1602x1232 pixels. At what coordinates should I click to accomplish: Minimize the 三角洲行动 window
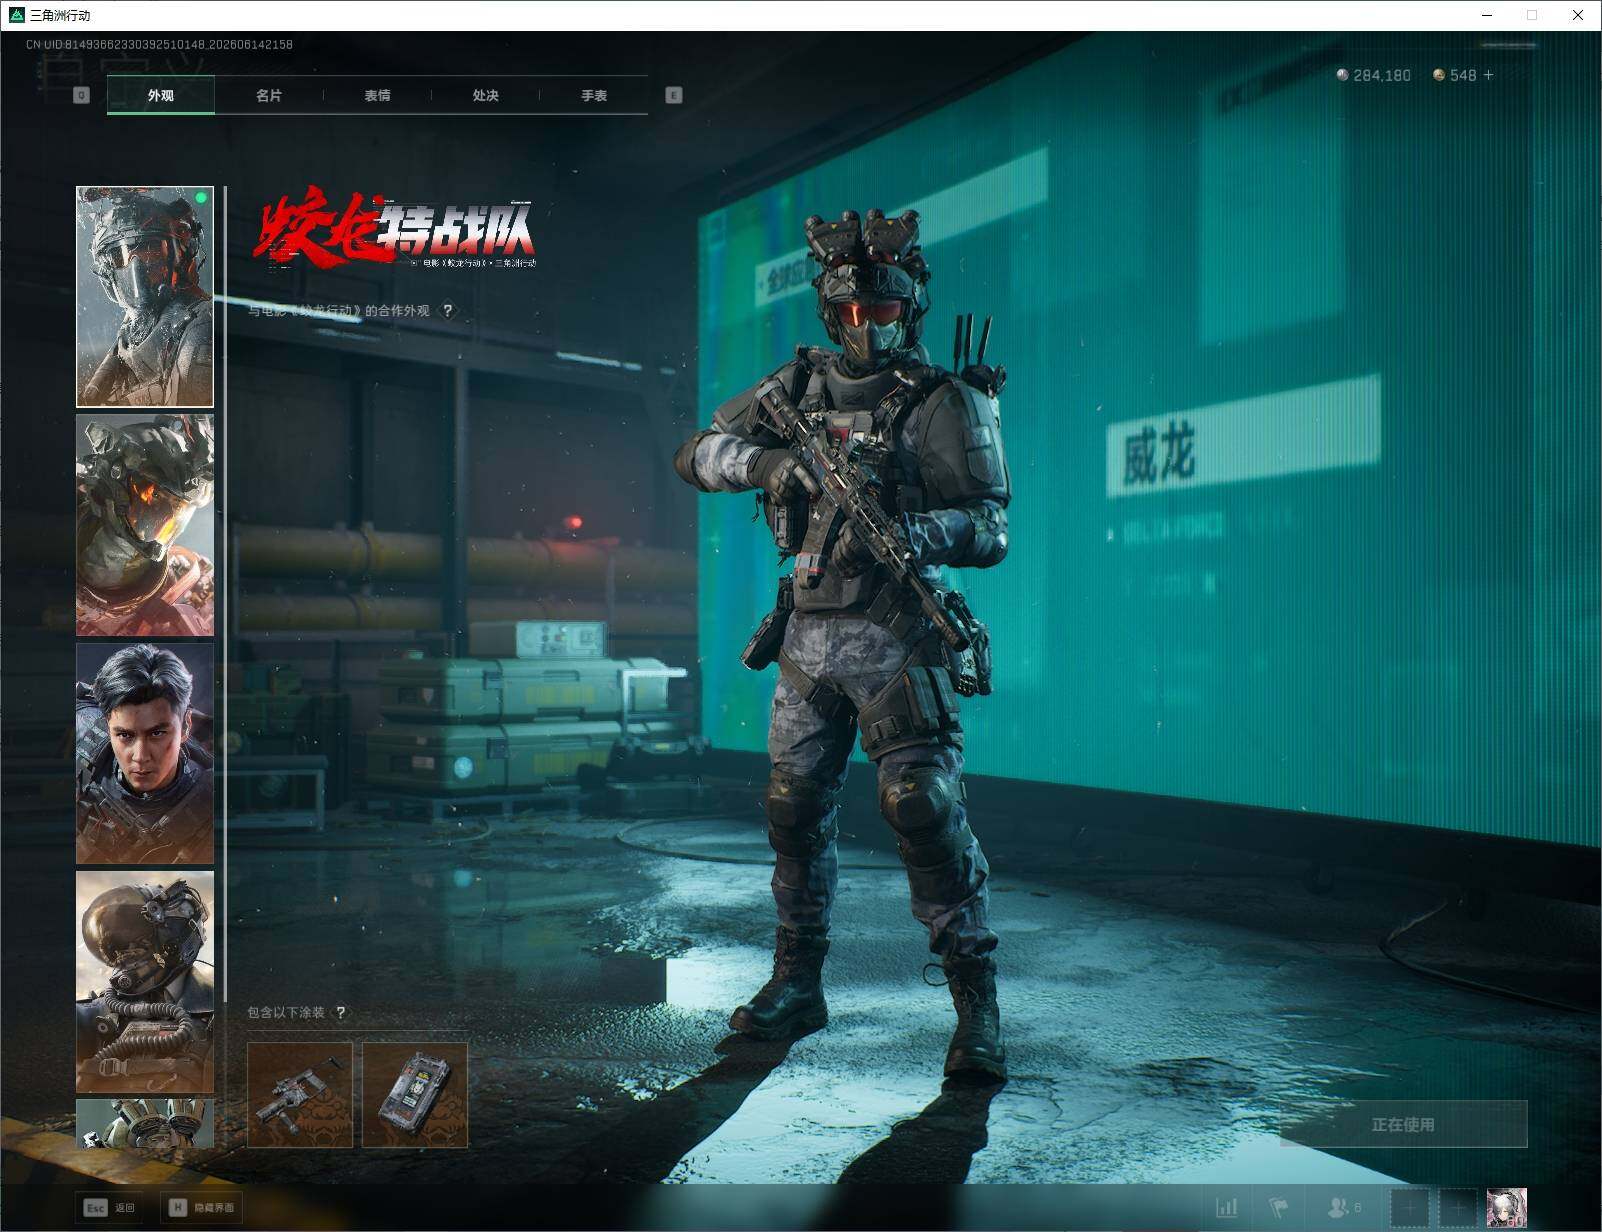[1487, 15]
